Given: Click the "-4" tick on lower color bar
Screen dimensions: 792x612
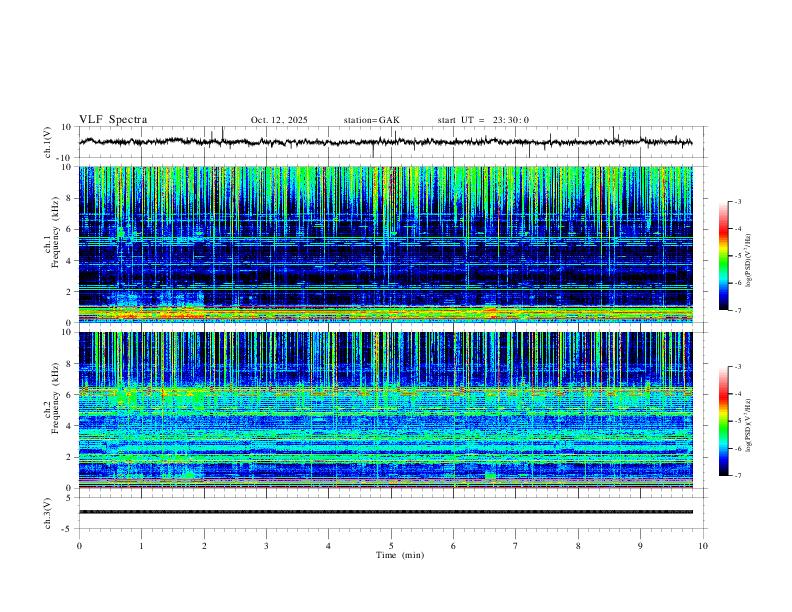Looking at the screenshot, I should pos(737,394).
